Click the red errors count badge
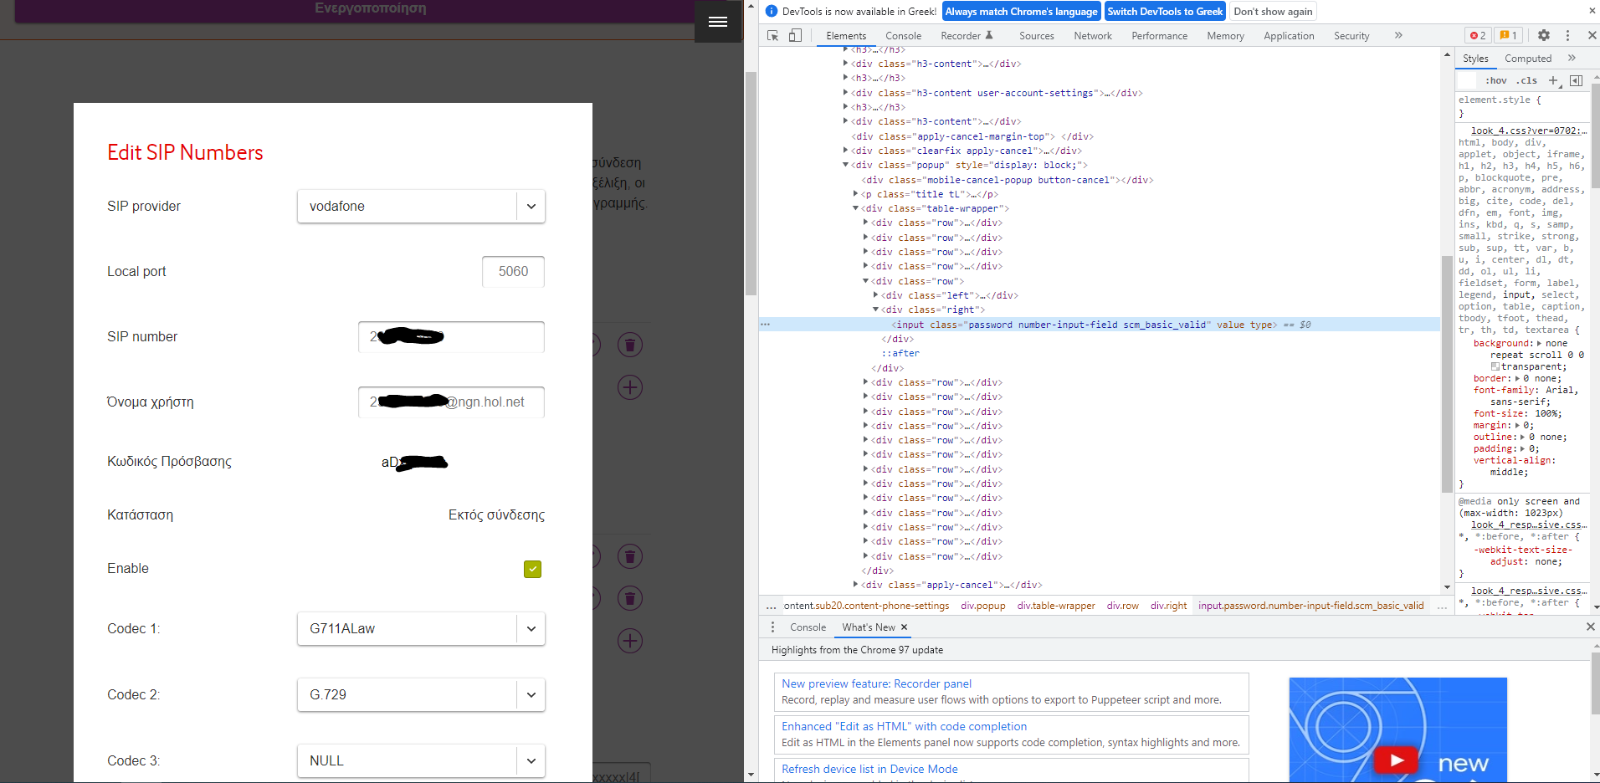 tap(1477, 35)
